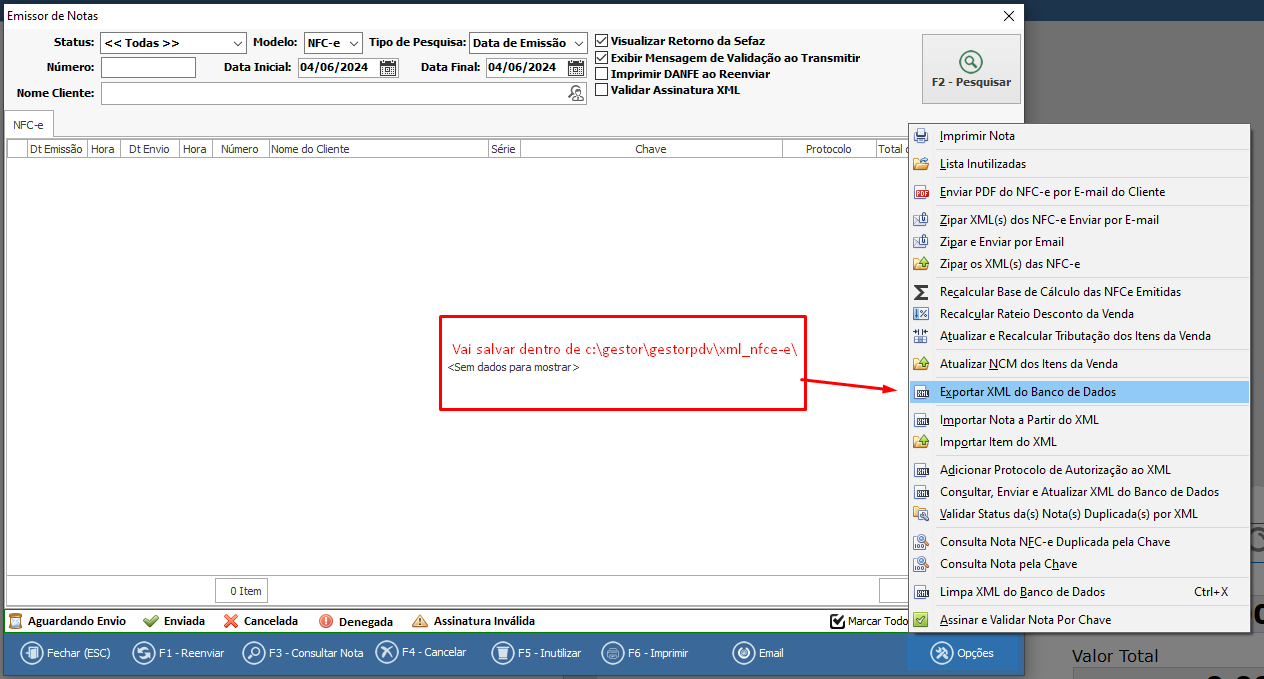
Task: Open calendar picker for Data Inicial
Action: (388, 68)
